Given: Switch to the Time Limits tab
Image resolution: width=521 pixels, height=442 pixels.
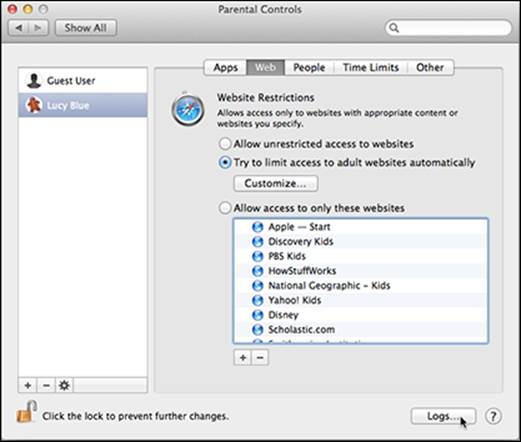Looking at the screenshot, I should 371,67.
